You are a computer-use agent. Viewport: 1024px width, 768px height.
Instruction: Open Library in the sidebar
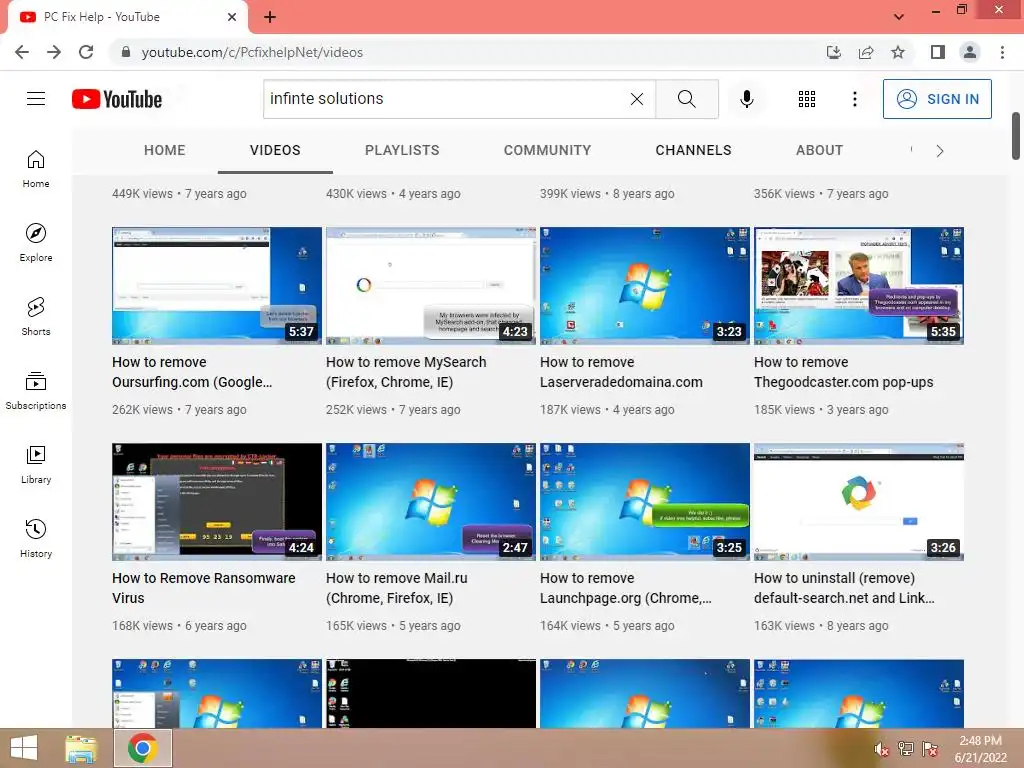36,464
